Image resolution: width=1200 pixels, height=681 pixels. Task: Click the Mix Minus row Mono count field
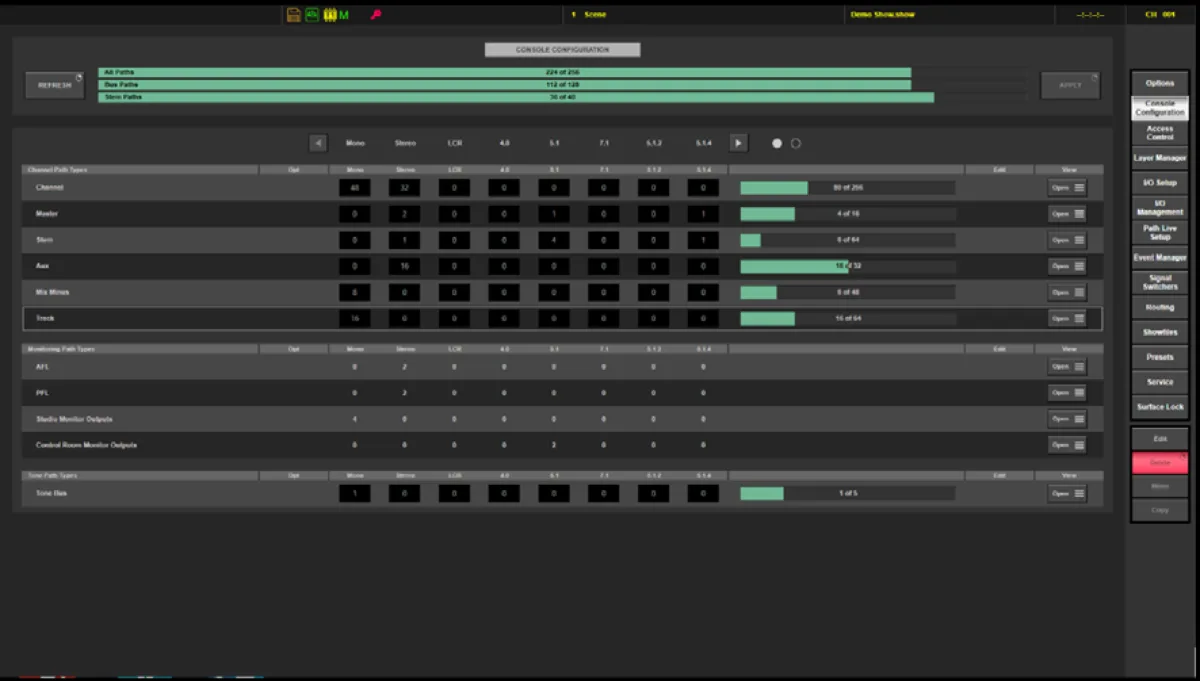[354, 292]
